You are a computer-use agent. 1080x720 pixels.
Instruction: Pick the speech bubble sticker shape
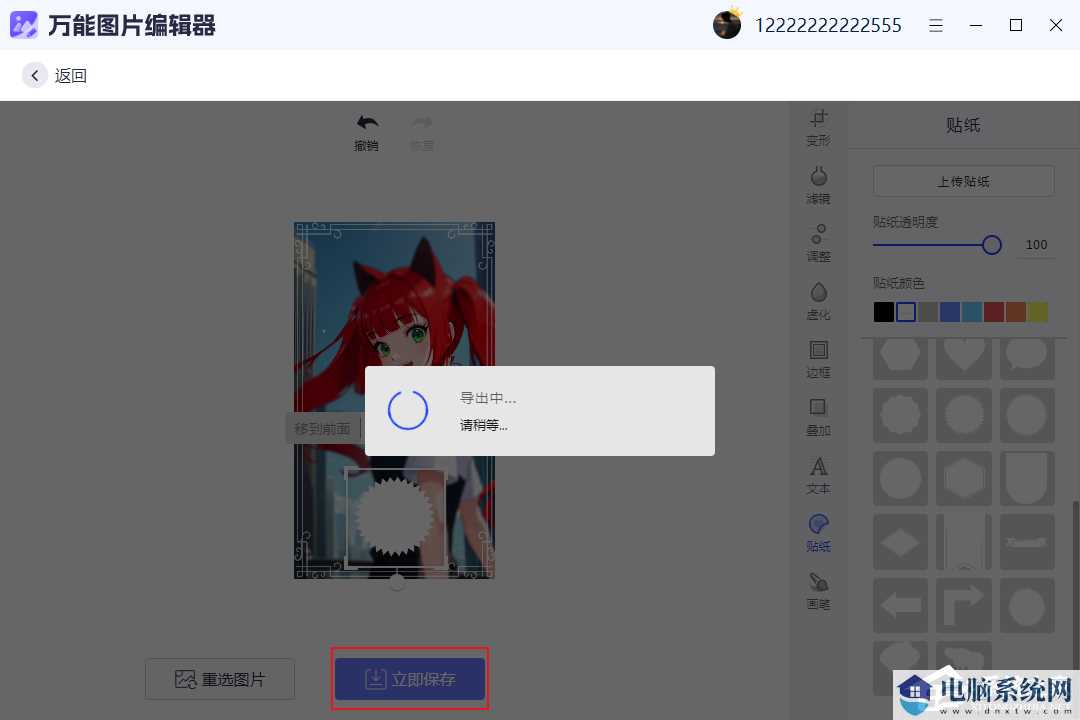[1027, 357]
